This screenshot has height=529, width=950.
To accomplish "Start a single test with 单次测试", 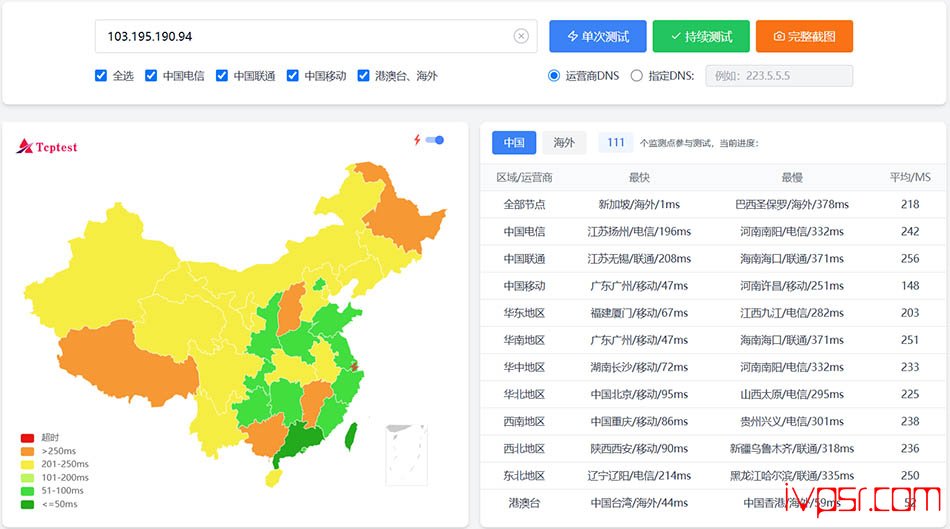I will click(598, 36).
